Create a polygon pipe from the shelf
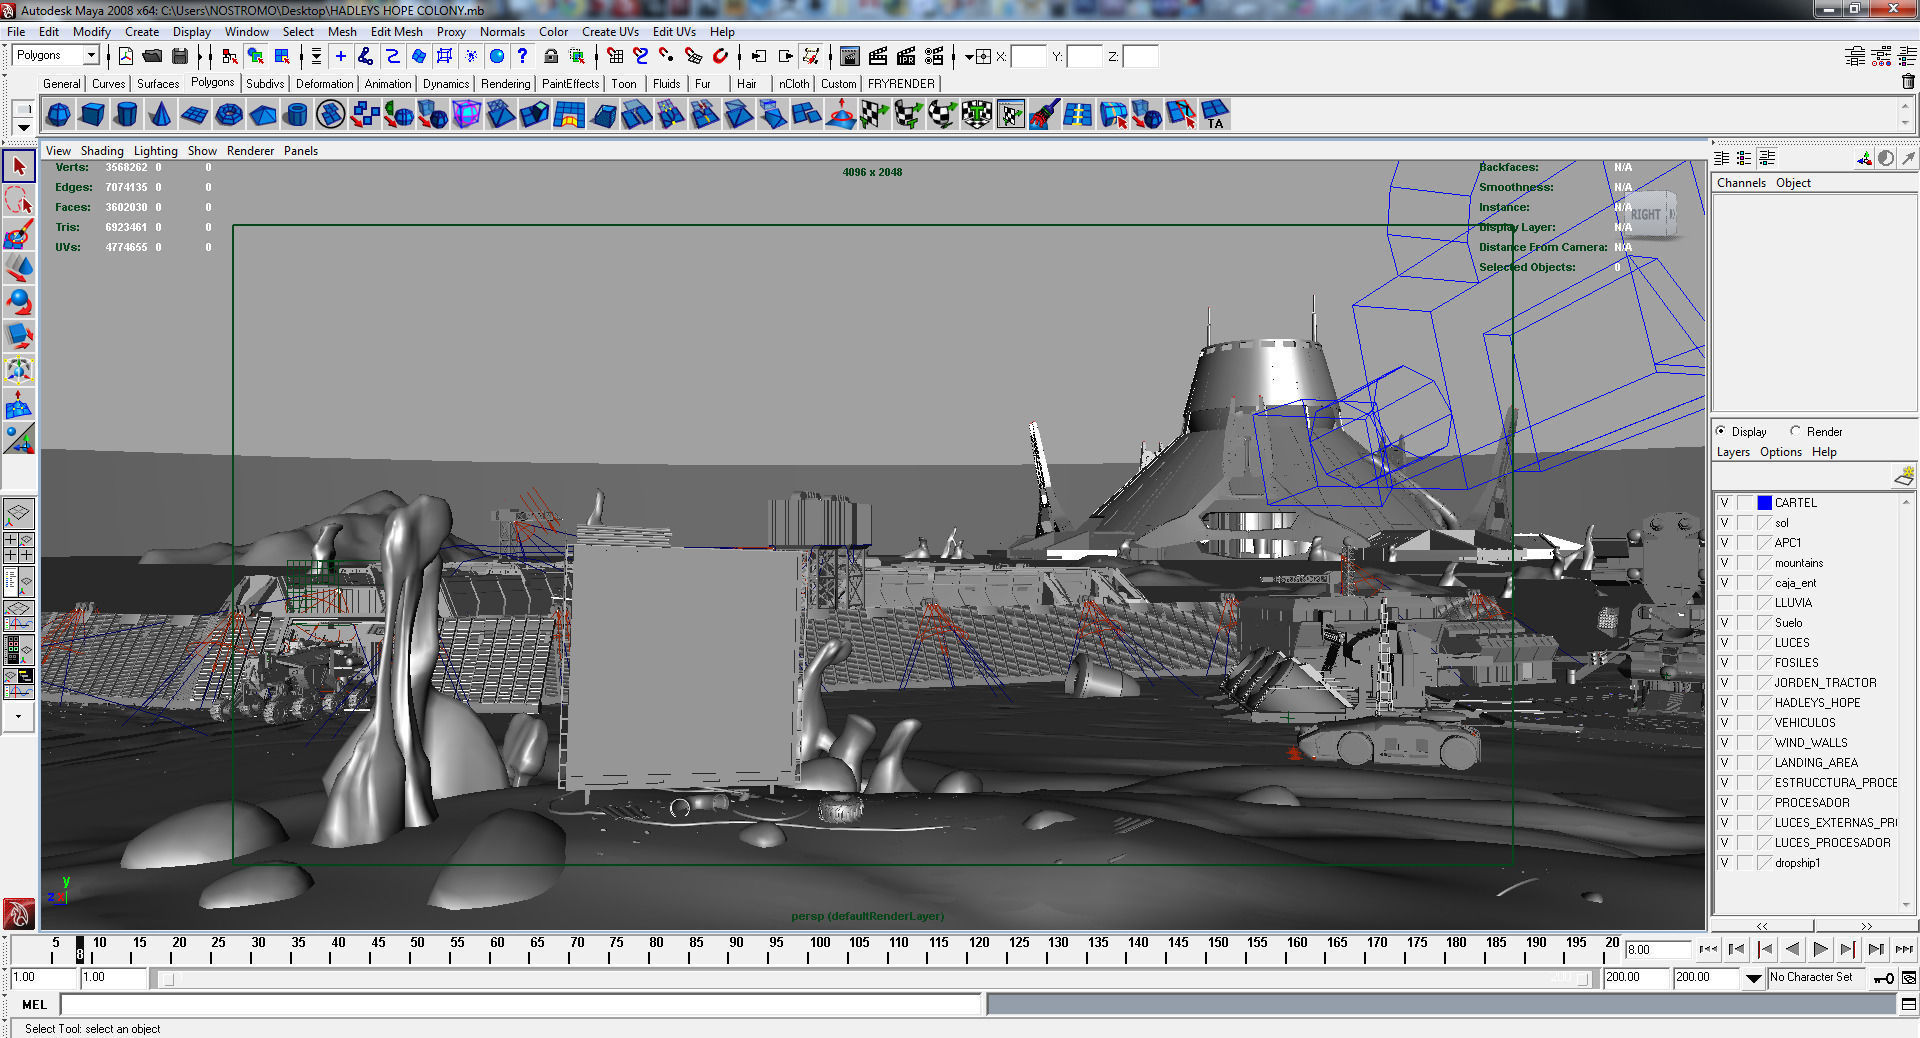The width and height of the screenshot is (1920, 1038). pyautogui.click(x=297, y=115)
